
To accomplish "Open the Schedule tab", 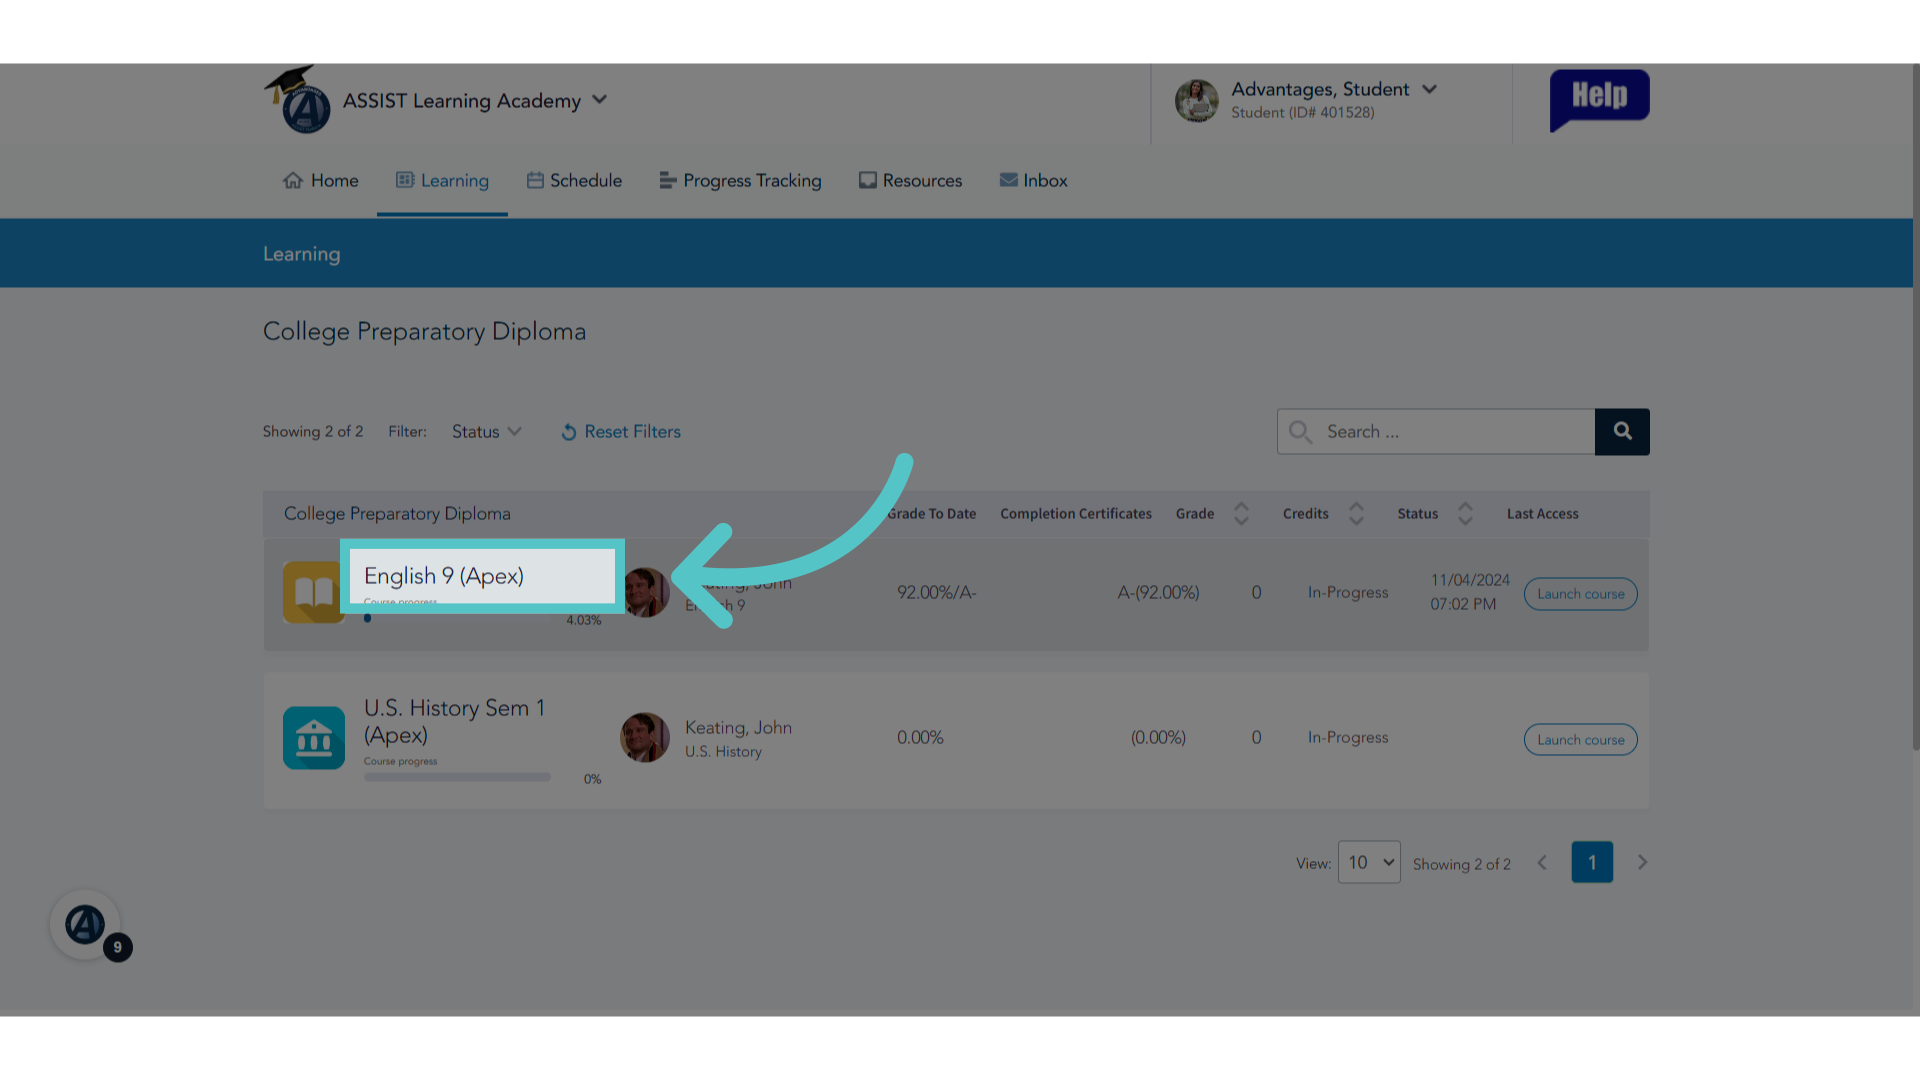I will click(575, 180).
